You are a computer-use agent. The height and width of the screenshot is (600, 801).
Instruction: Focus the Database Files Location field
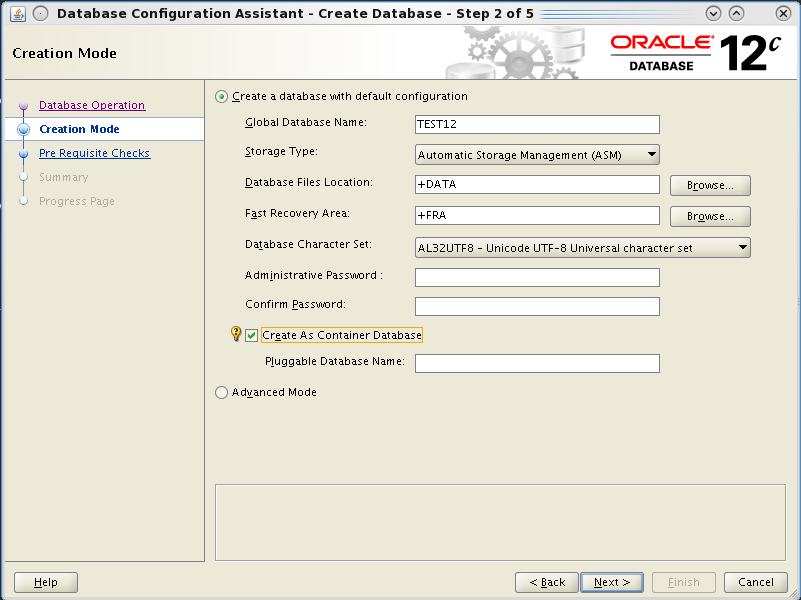pos(537,185)
